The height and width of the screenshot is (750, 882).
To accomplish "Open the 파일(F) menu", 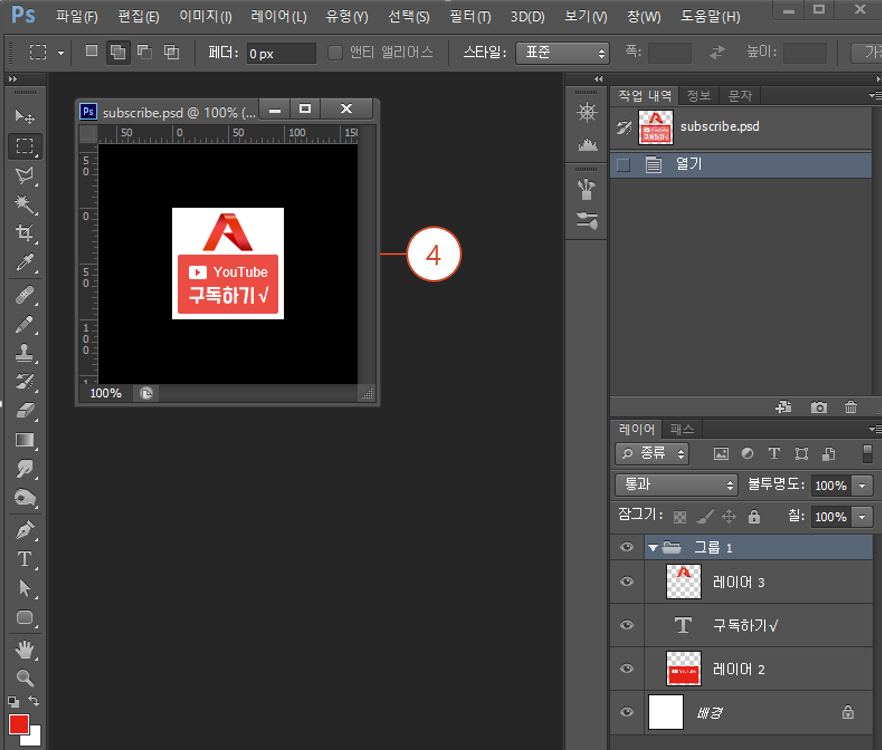I will click(76, 16).
